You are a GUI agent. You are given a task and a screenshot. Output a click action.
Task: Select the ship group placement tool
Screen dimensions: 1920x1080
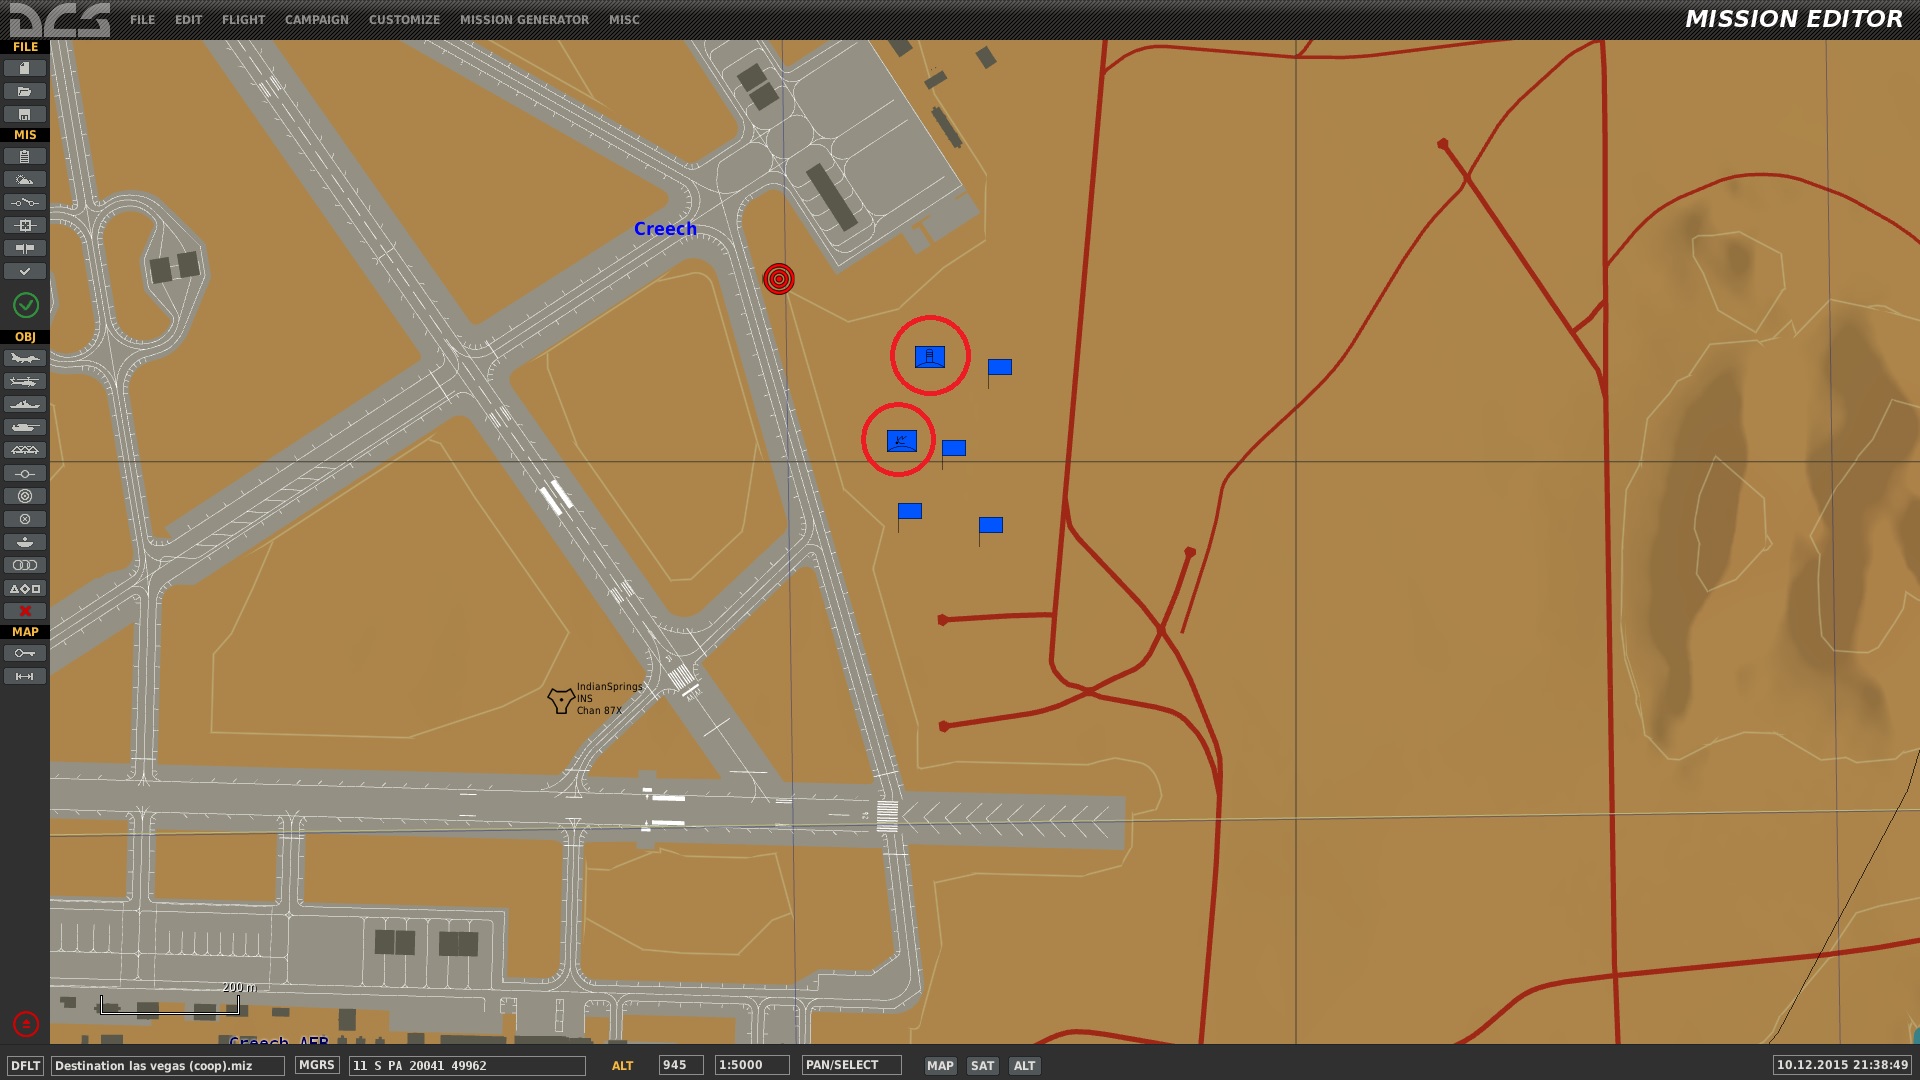[25, 404]
